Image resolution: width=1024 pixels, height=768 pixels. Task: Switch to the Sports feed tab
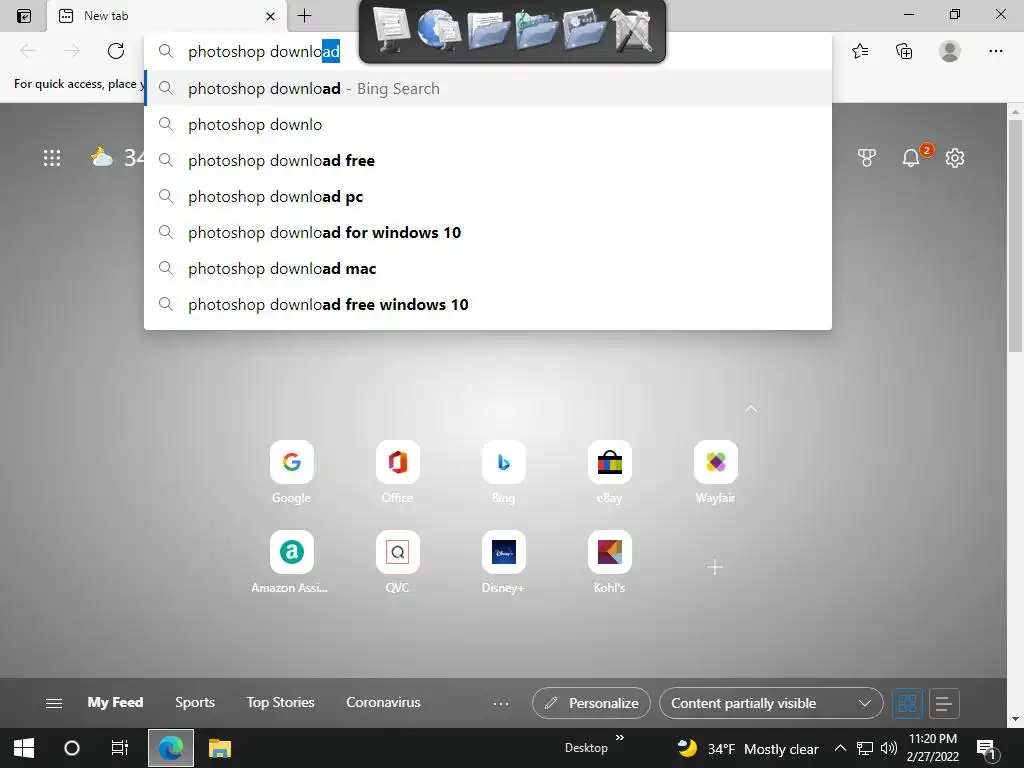(195, 702)
